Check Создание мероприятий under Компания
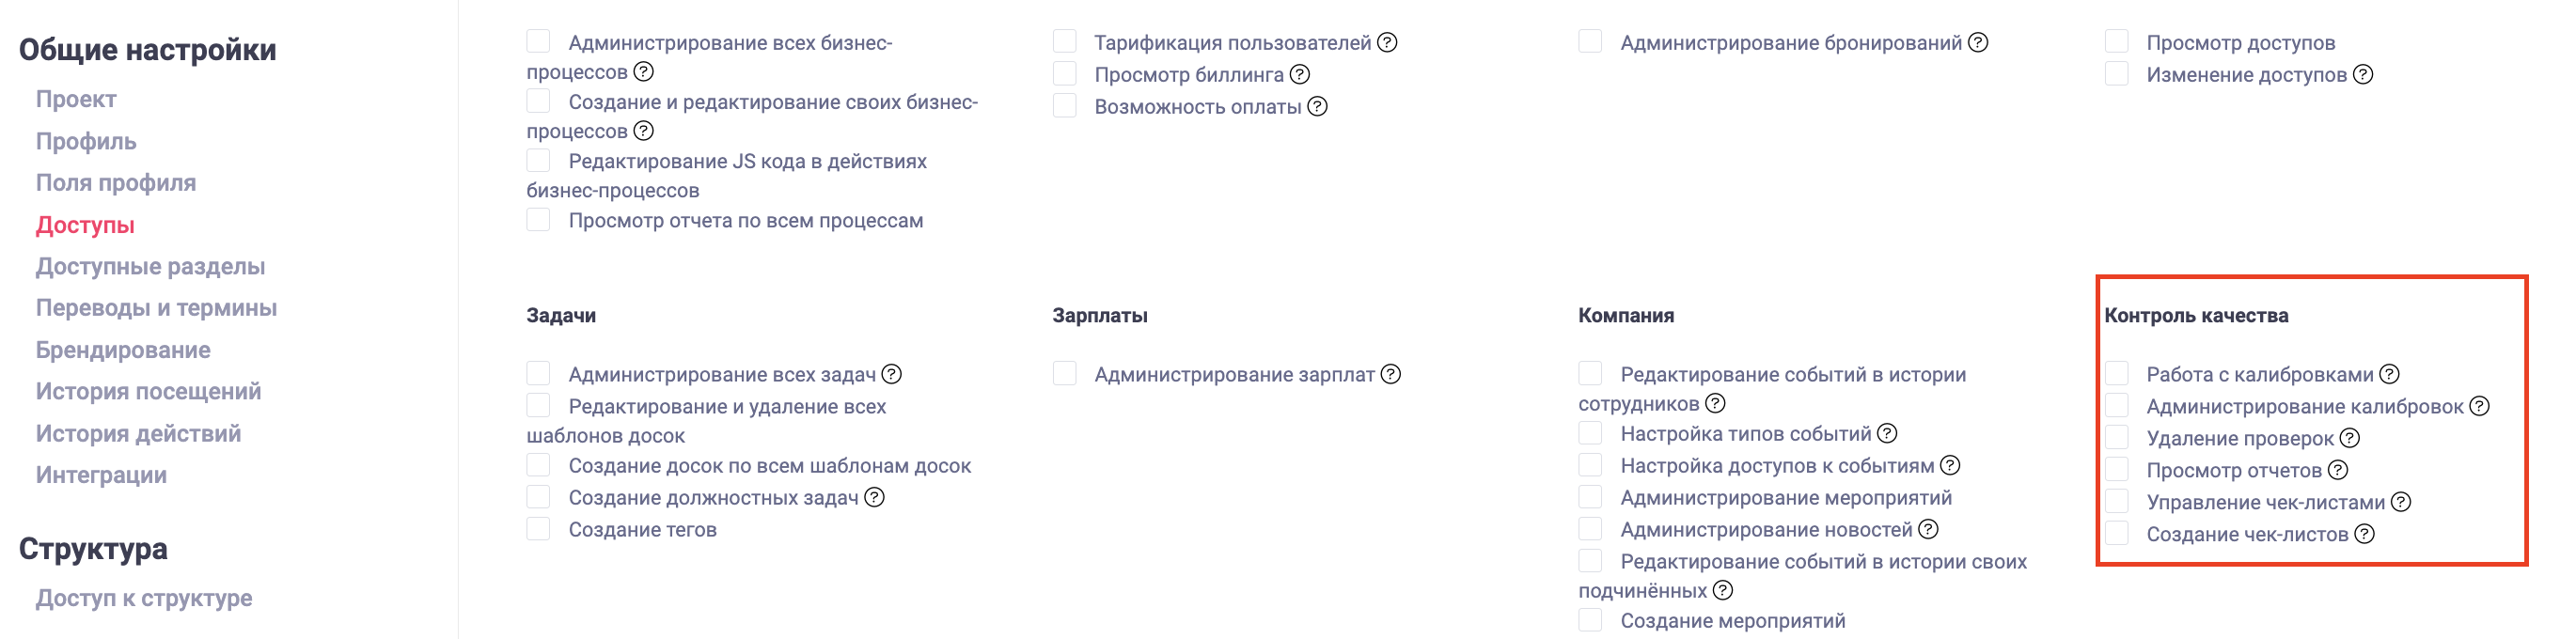This screenshot has width=2576, height=639. click(x=1590, y=620)
